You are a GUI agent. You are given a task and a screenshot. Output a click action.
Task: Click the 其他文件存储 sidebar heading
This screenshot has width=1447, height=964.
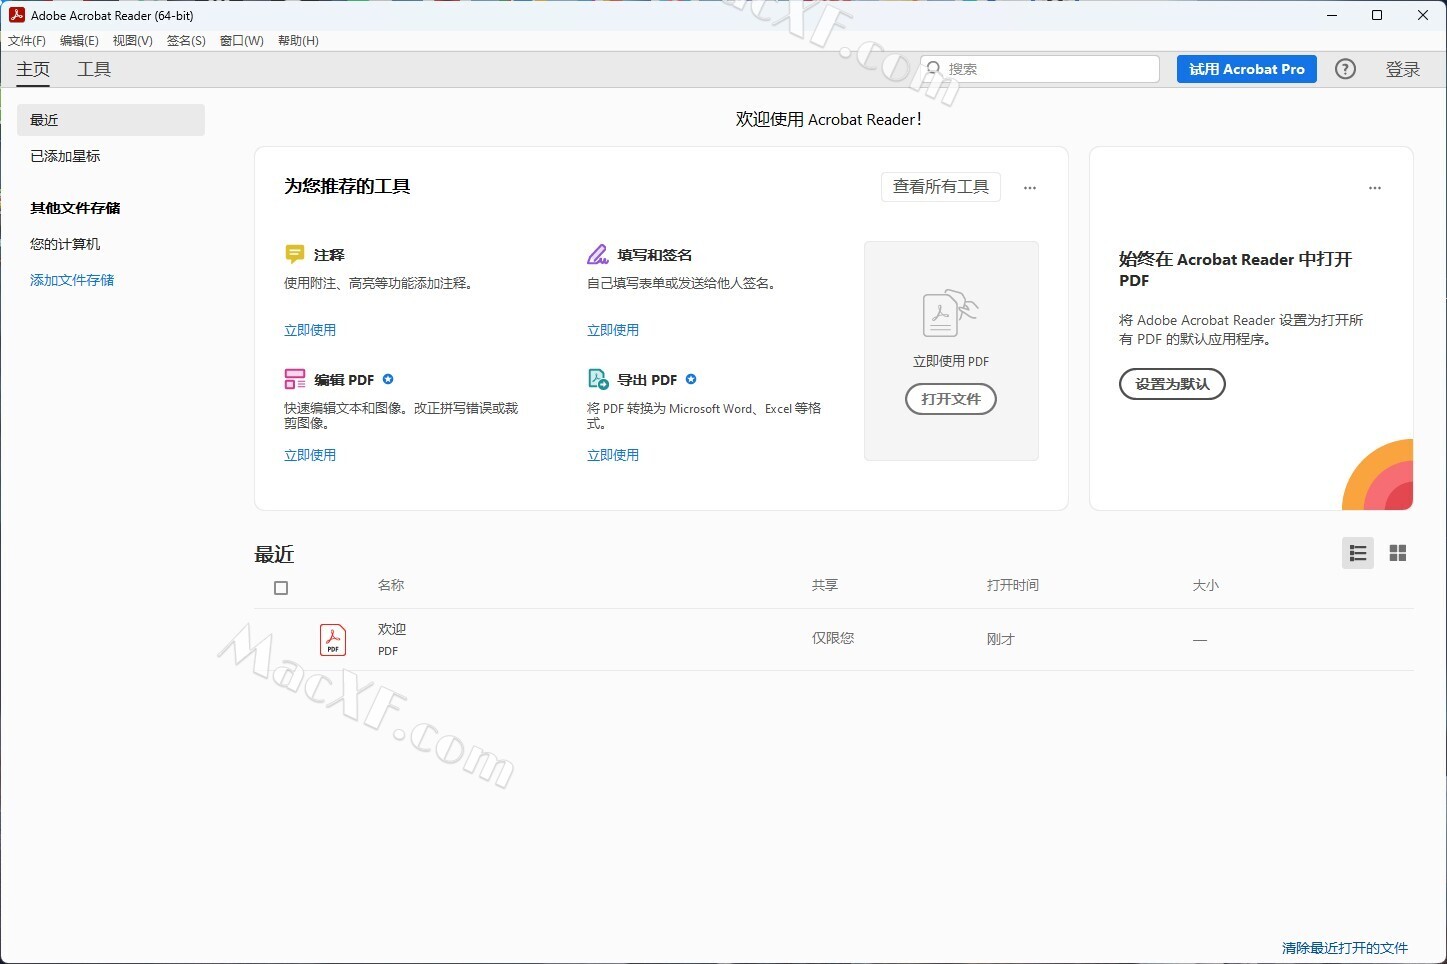(75, 208)
